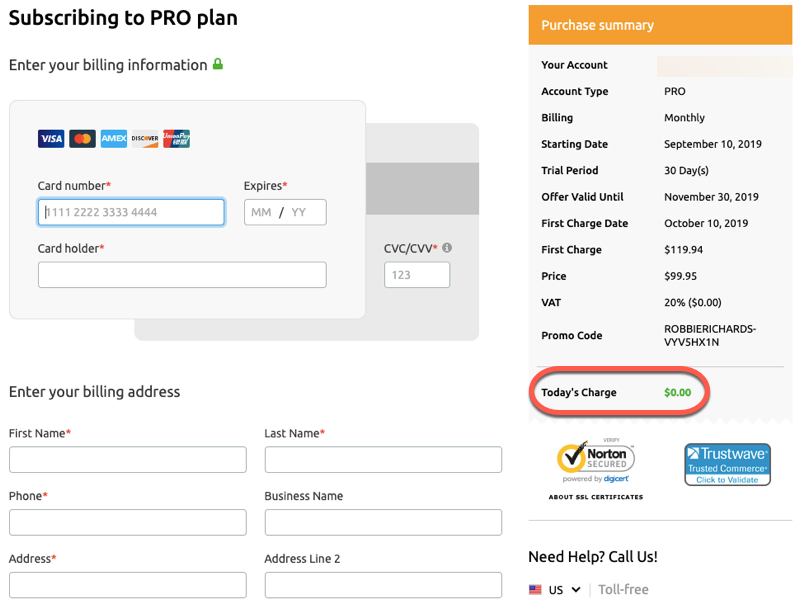Viewport: 800px width, 603px height.
Task: Click the AMEX card icon
Action: [113, 139]
